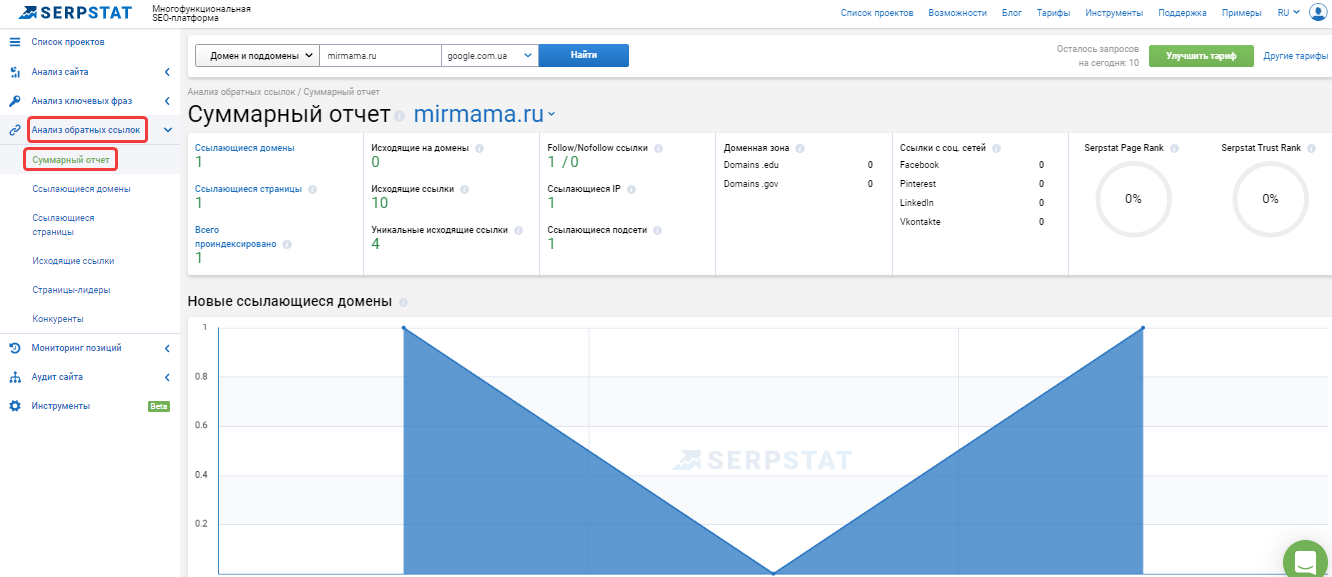Image resolution: width=1332 pixels, height=577 pixels.
Task: Open Поддержка in the top navigation
Action: pos(1182,13)
